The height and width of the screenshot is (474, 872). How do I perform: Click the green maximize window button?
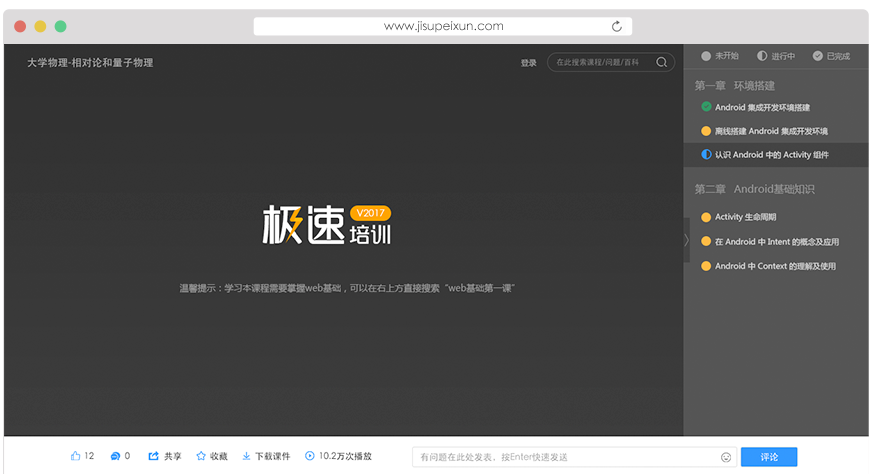coord(61,26)
